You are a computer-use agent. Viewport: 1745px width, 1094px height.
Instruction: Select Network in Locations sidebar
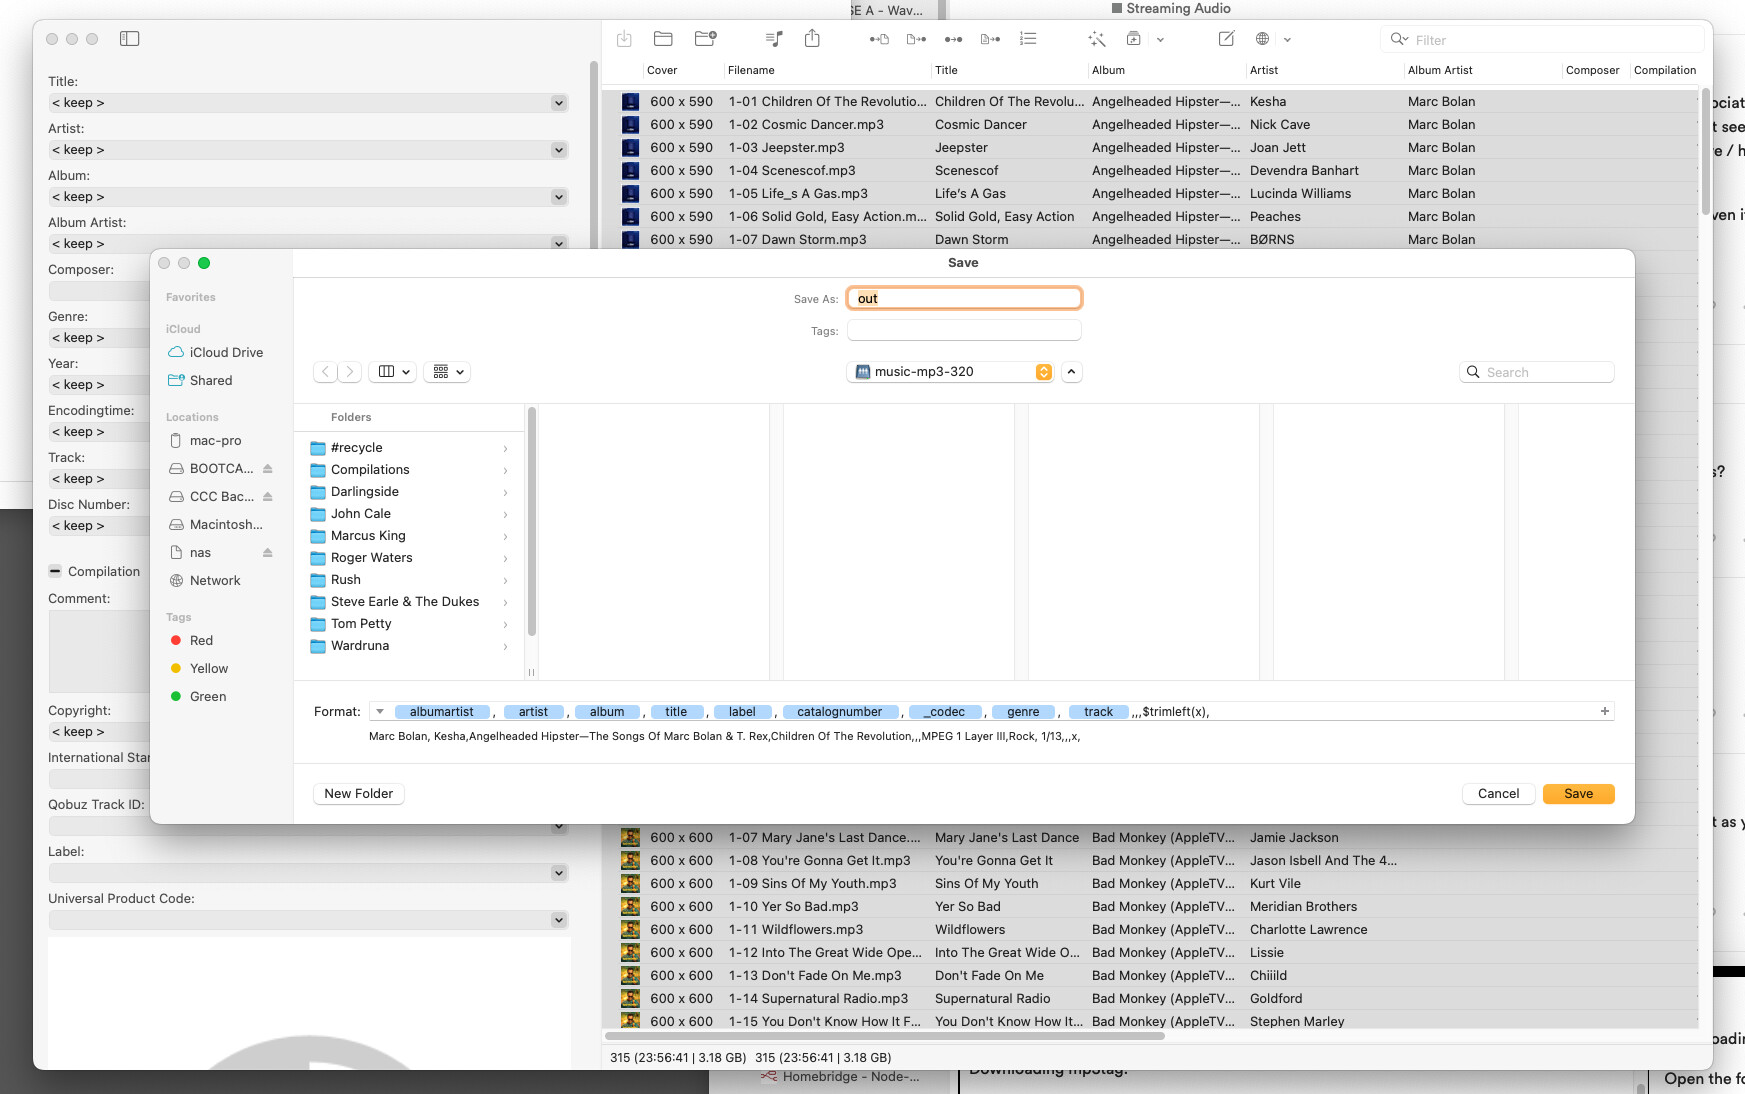[215, 581]
